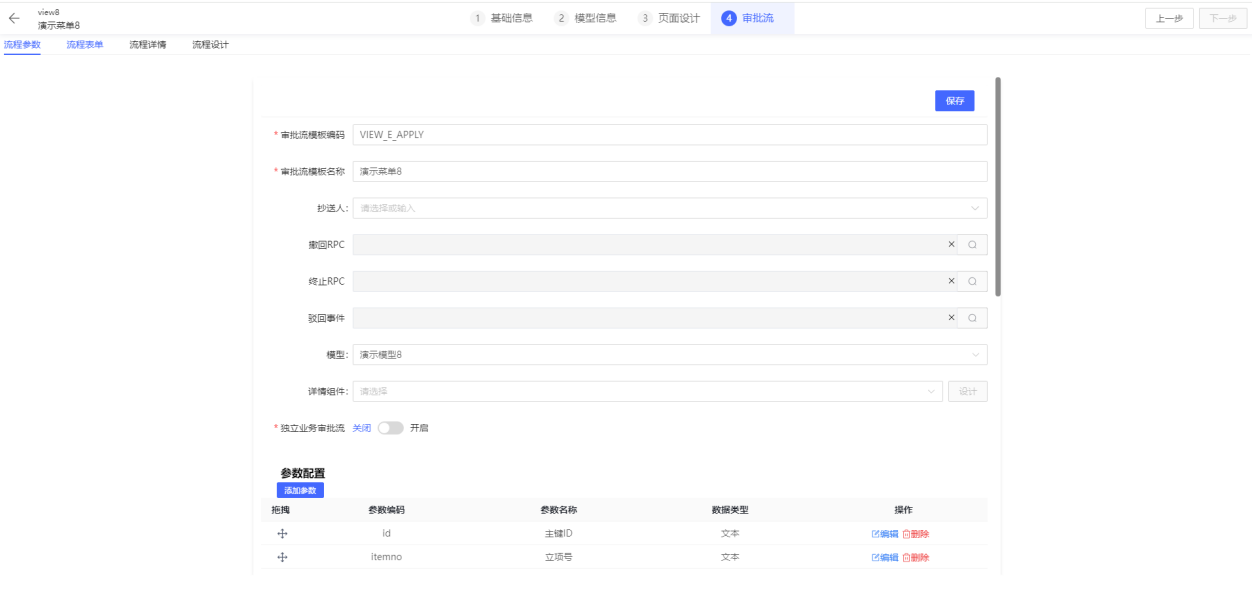
Task: Click the 添加参数 button
Action: pyautogui.click(x=300, y=490)
